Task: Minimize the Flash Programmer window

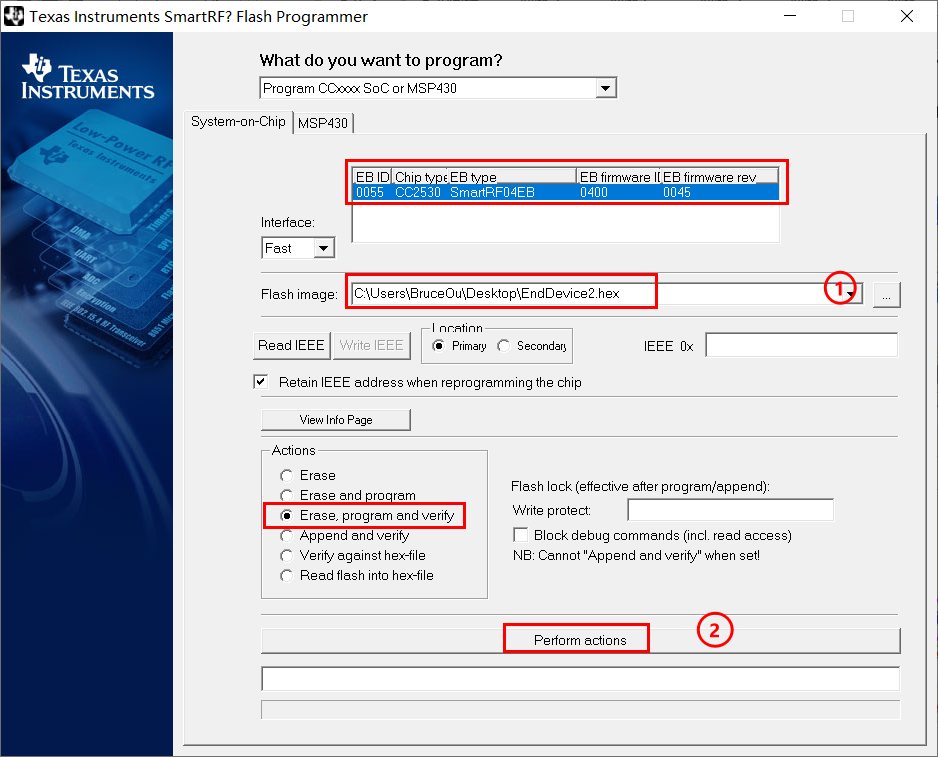Action: [x=790, y=16]
